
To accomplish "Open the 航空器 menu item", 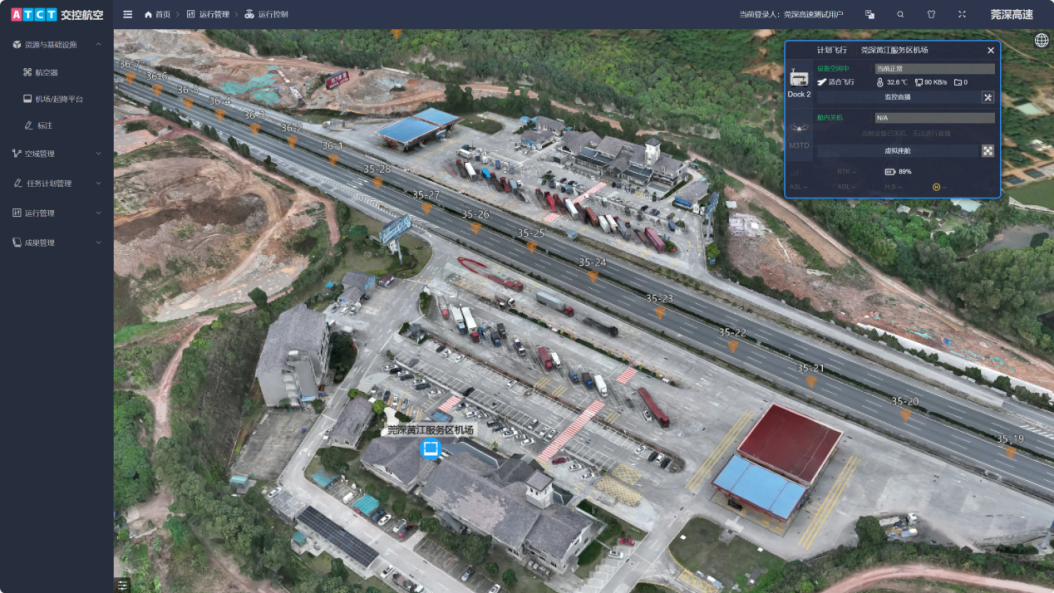I will coord(46,73).
